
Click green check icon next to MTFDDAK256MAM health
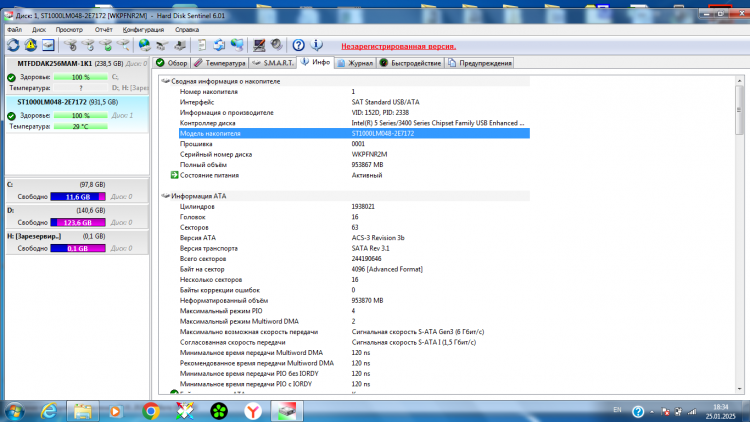11,78
